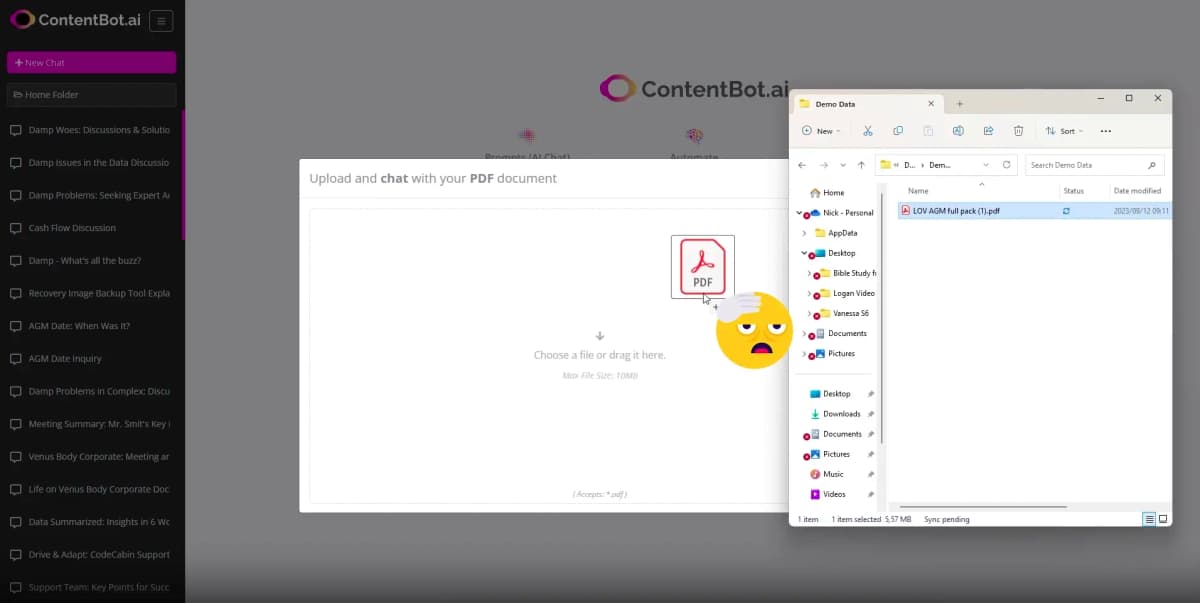
Task: Go back in File Explorer
Action: coord(803,165)
